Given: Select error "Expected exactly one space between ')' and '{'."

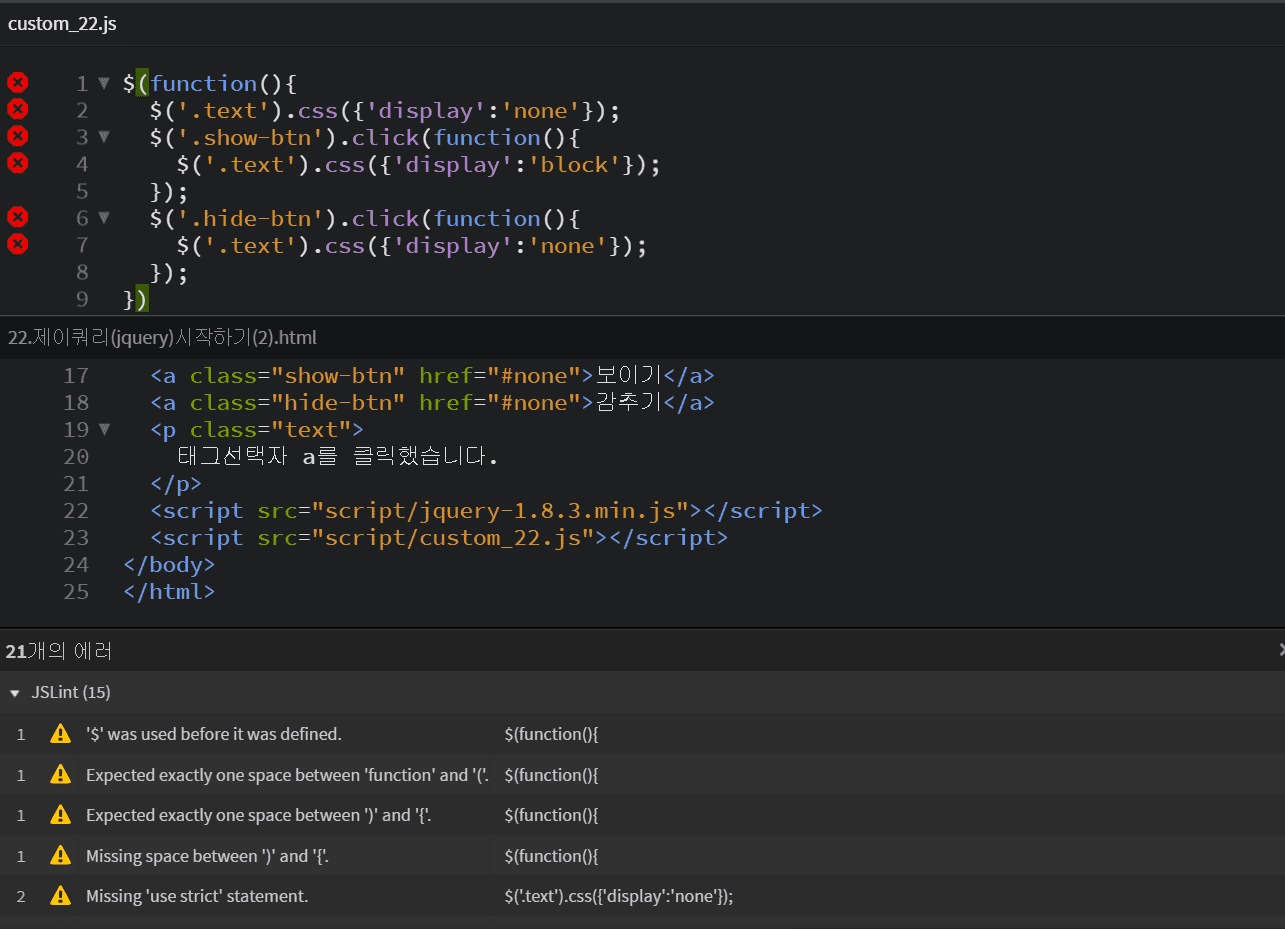Looking at the screenshot, I should tap(259, 815).
